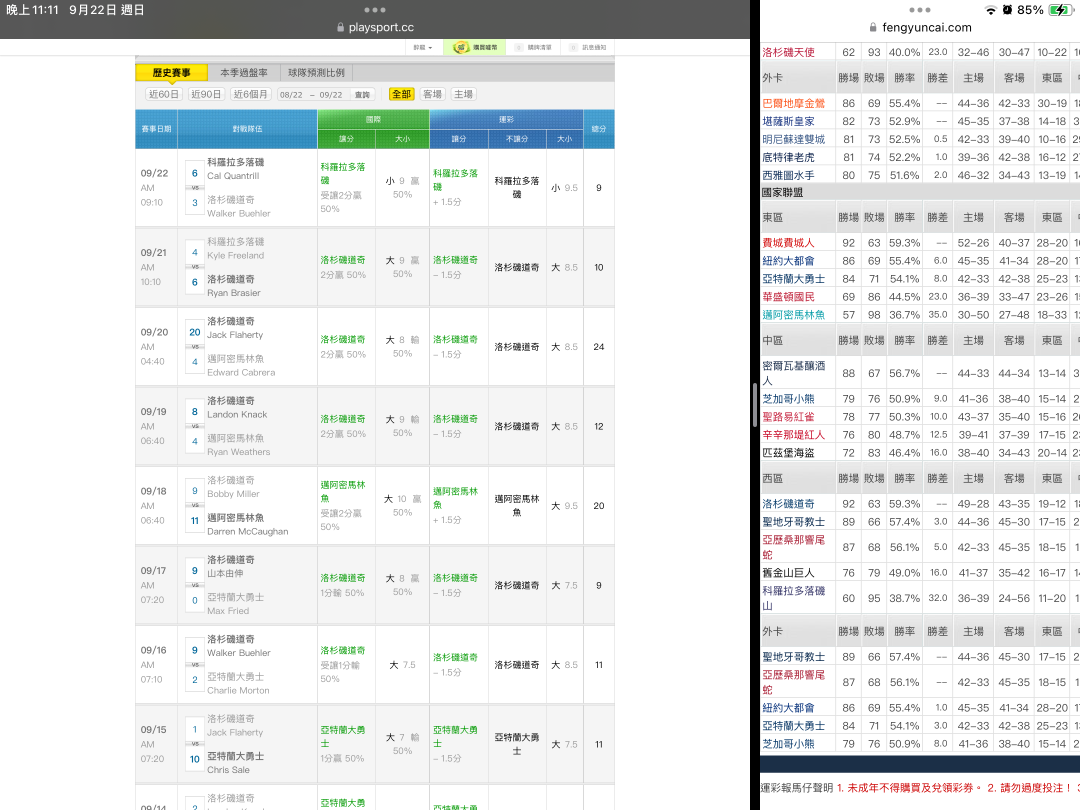Select the 主場 venue filter
This screenshot has width=1080, height=810.
[464, 94]
